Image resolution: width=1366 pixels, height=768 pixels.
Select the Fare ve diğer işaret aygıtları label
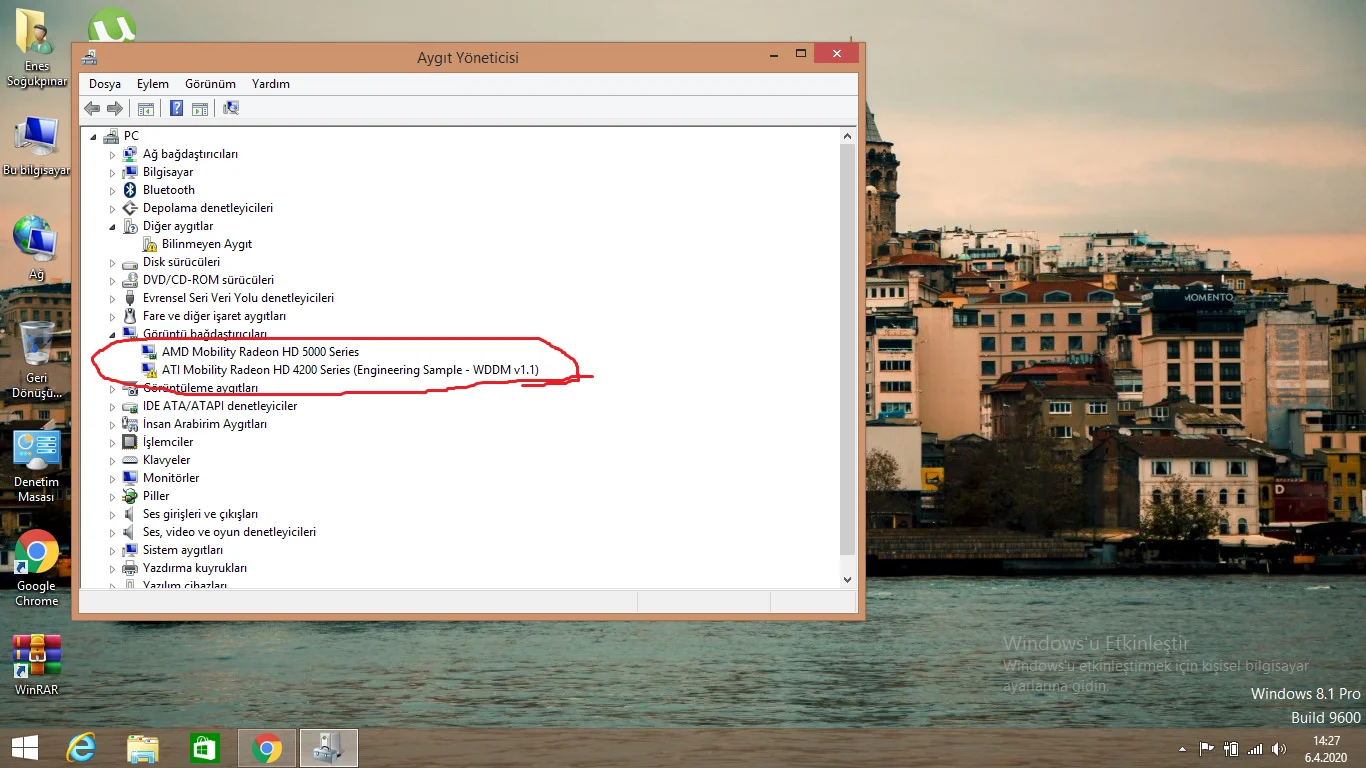coord(215,316)
